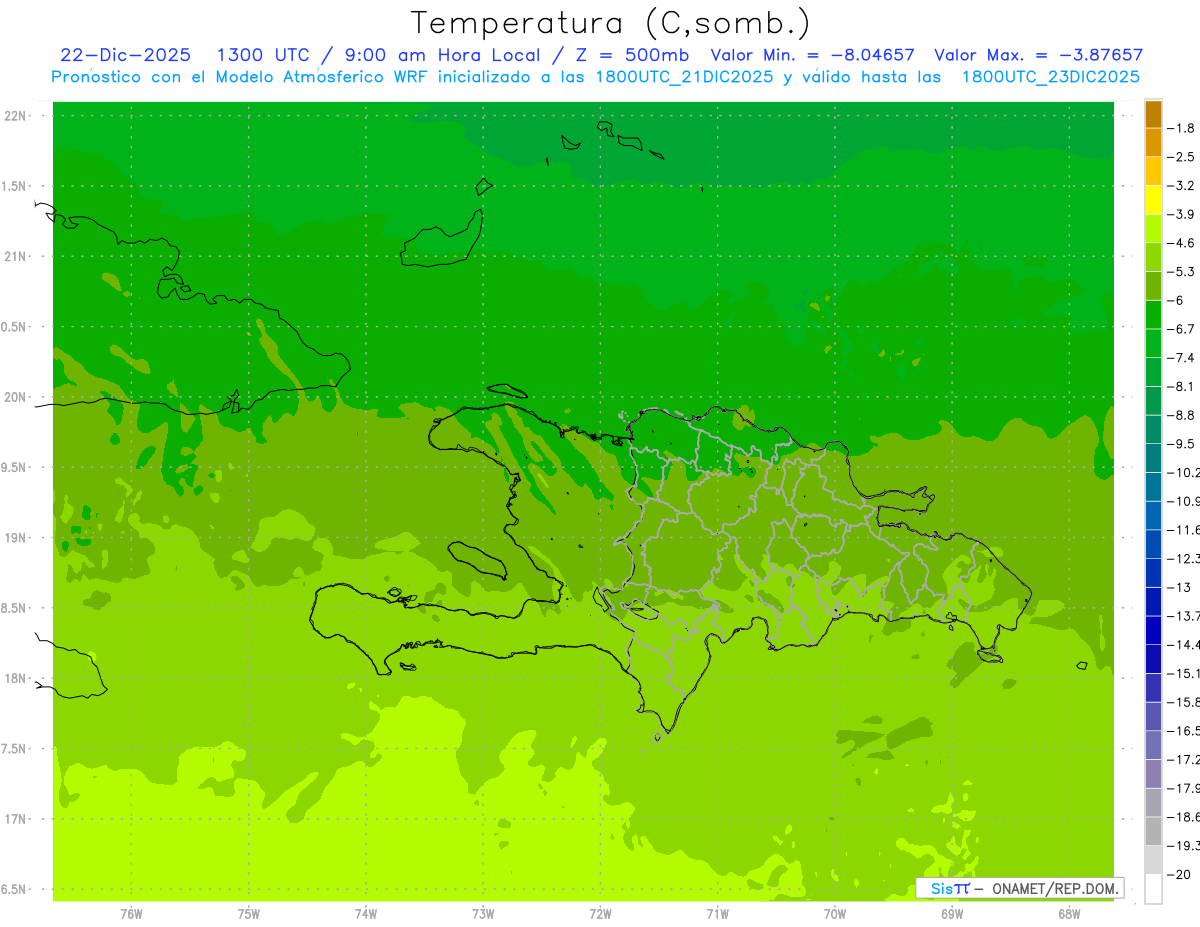Click the 'Valor Max. = -3.87657' text
This screenshot has width=1200, height=927.
coord(1038,55)
